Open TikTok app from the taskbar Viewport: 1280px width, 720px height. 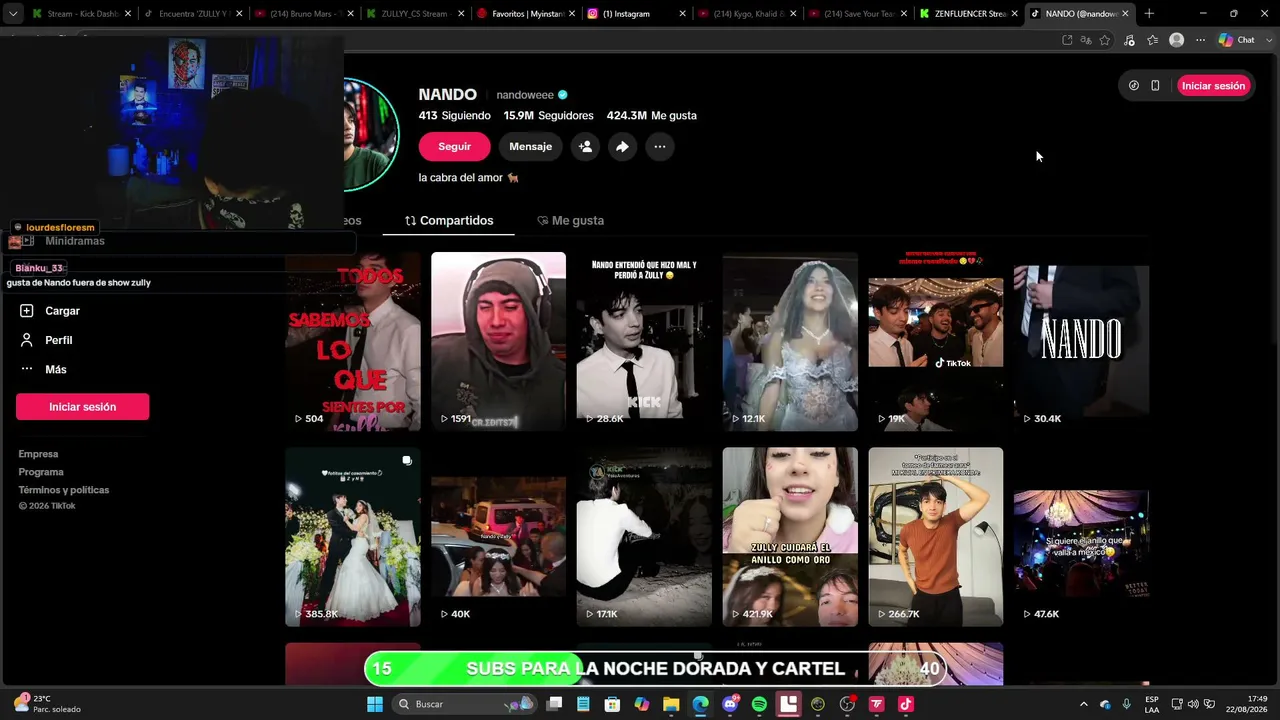[x=905, y=704]
